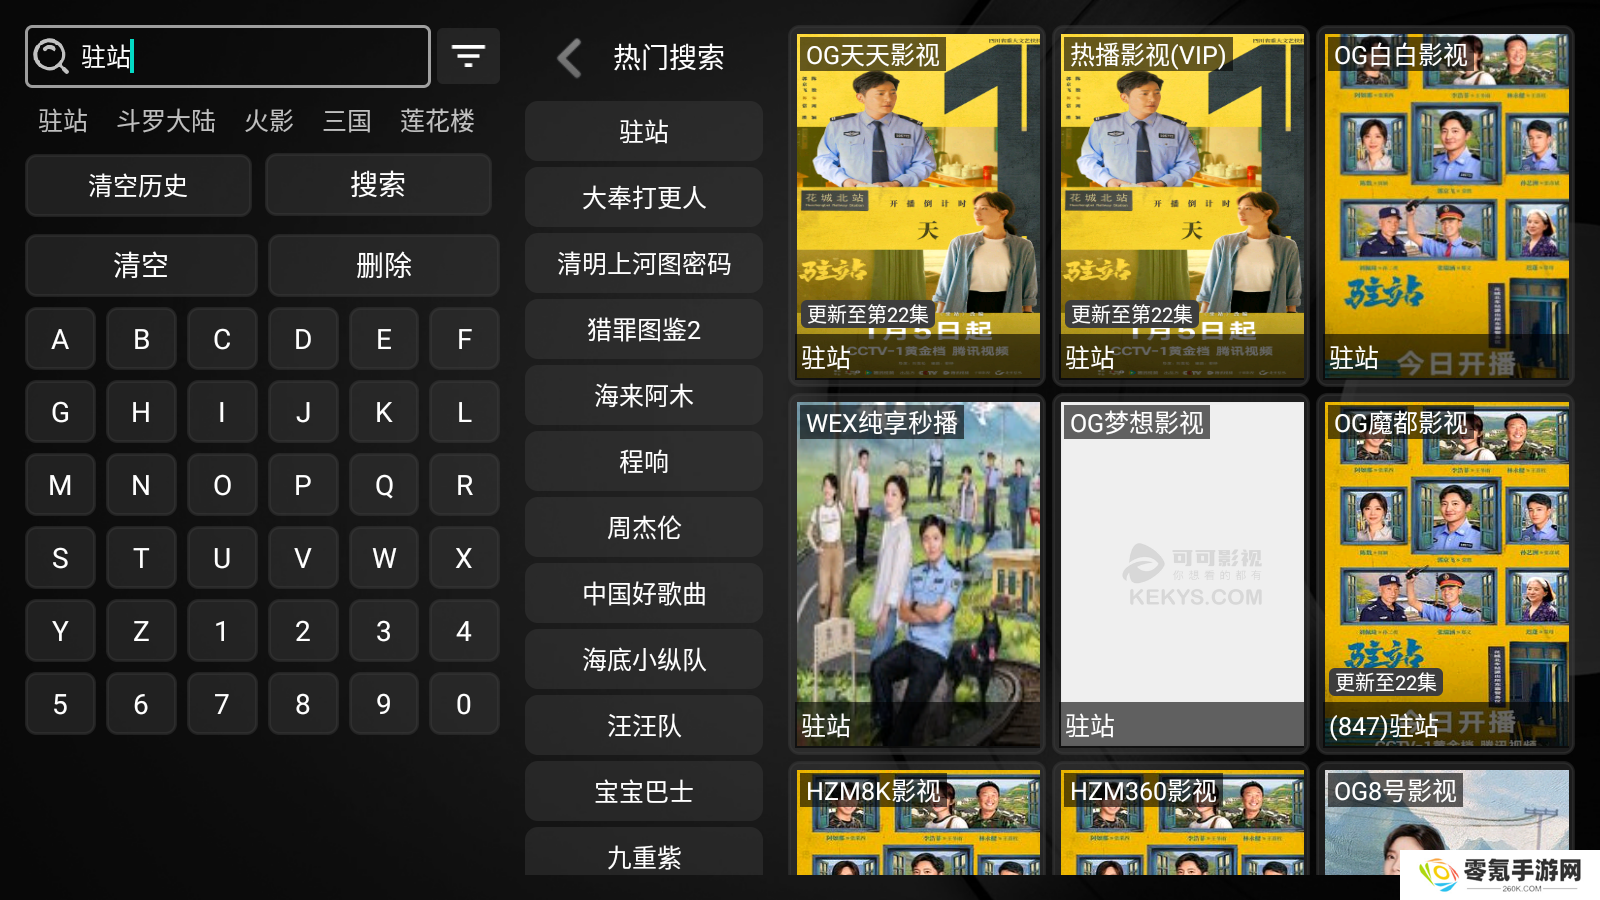Select history term 火影
The image size is (1600, 900).
269,121
